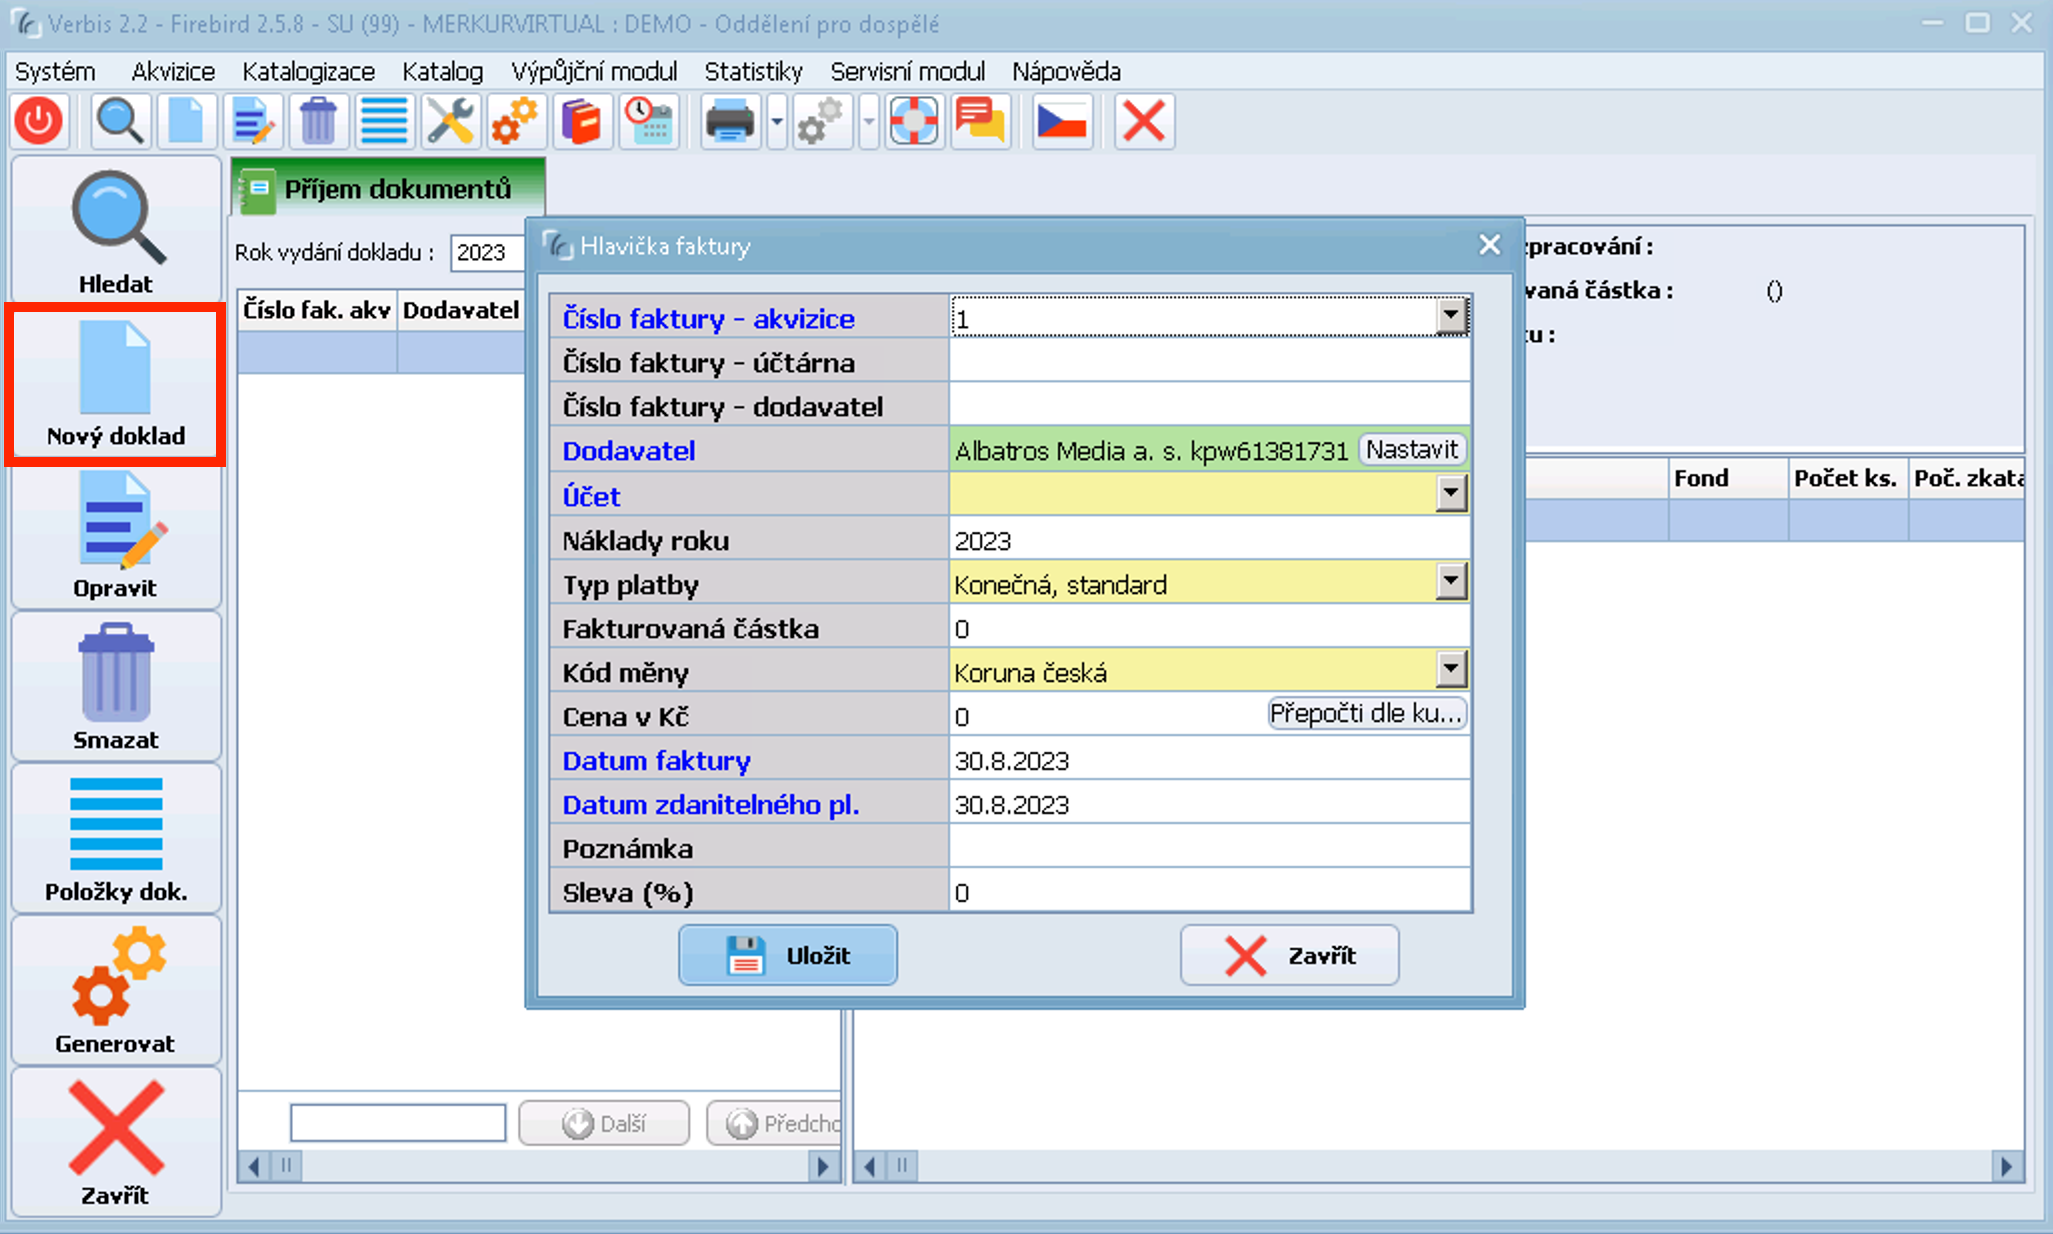Click the Datum faktury field

pos(1209,760)
